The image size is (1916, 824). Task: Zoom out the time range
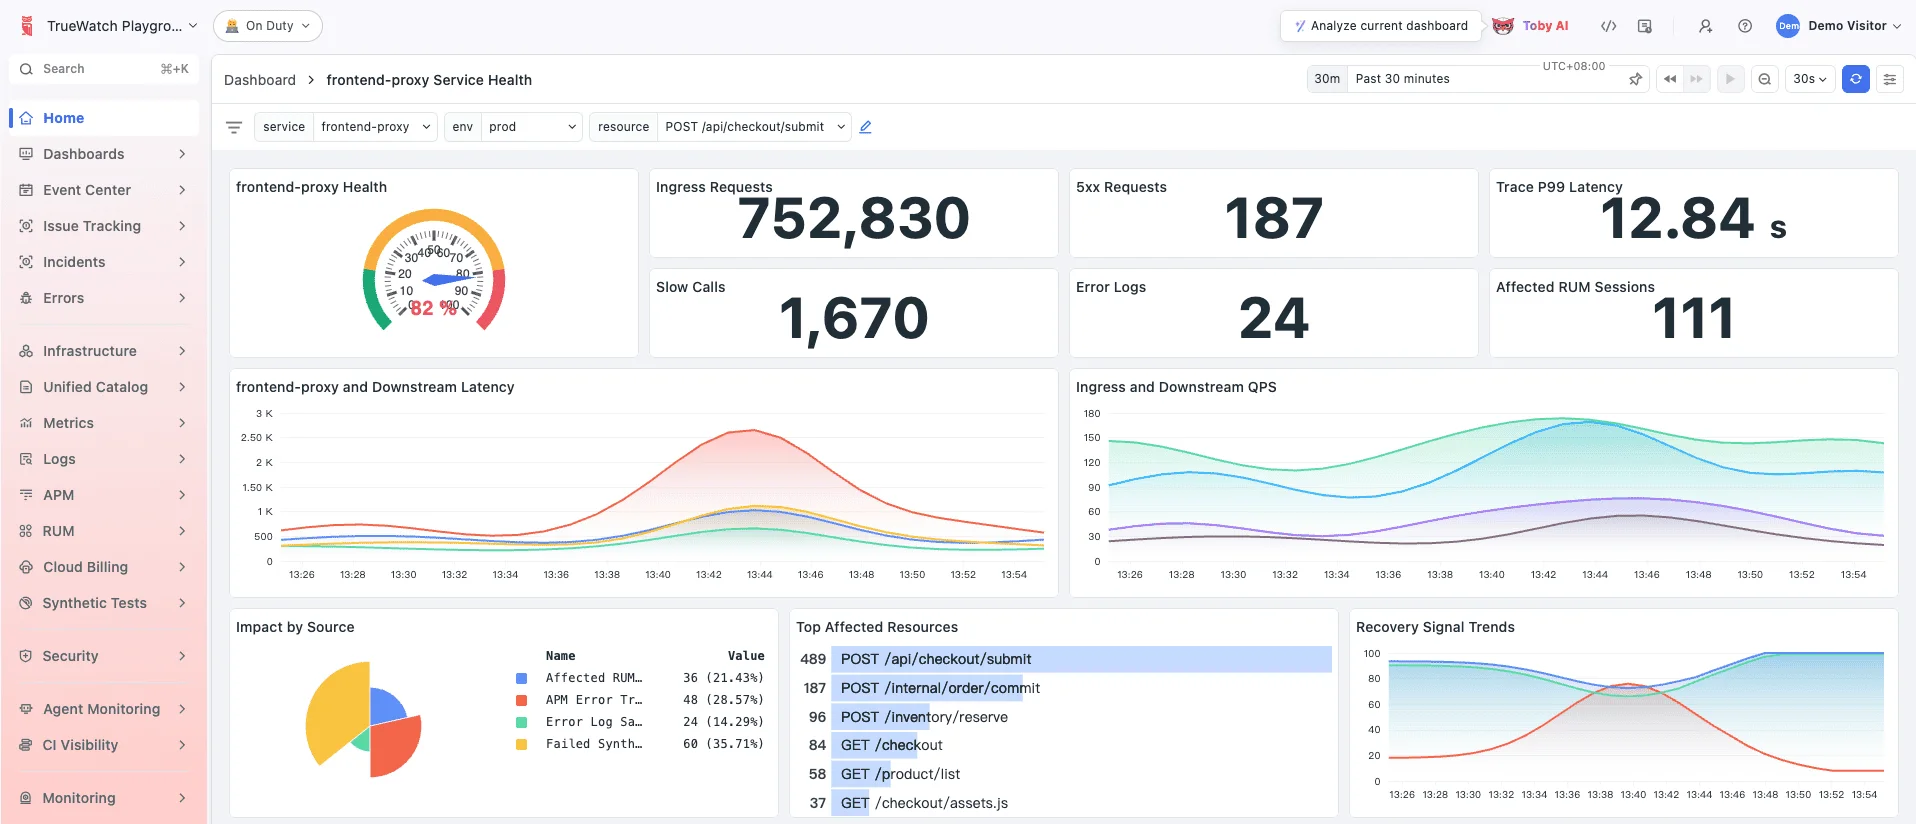click(1765, 79)
